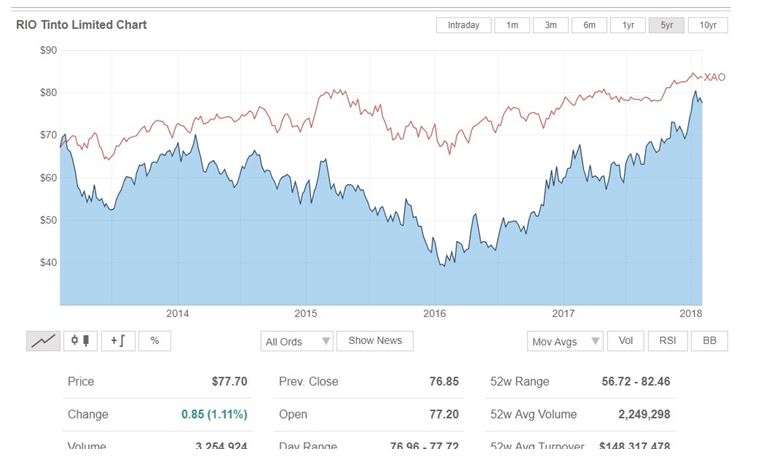The height and width of the screenshot is (465, 778).
Task: Click the Show News button
Action: tap(375, 341)
